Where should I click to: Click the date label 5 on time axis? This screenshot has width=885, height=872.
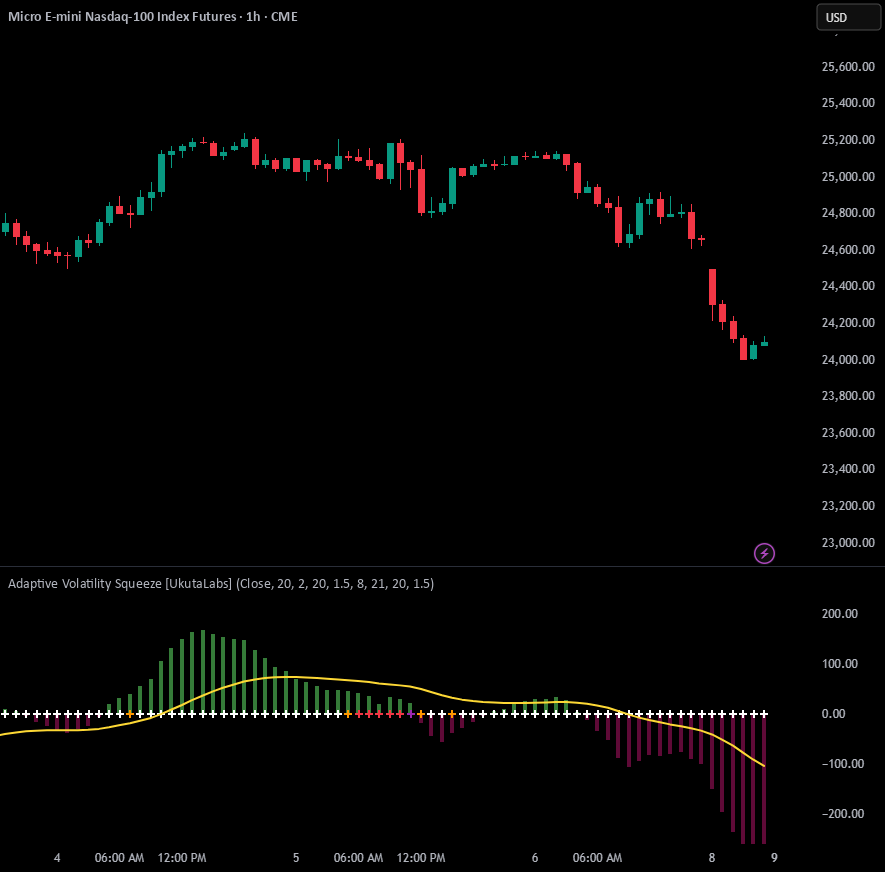296,858
